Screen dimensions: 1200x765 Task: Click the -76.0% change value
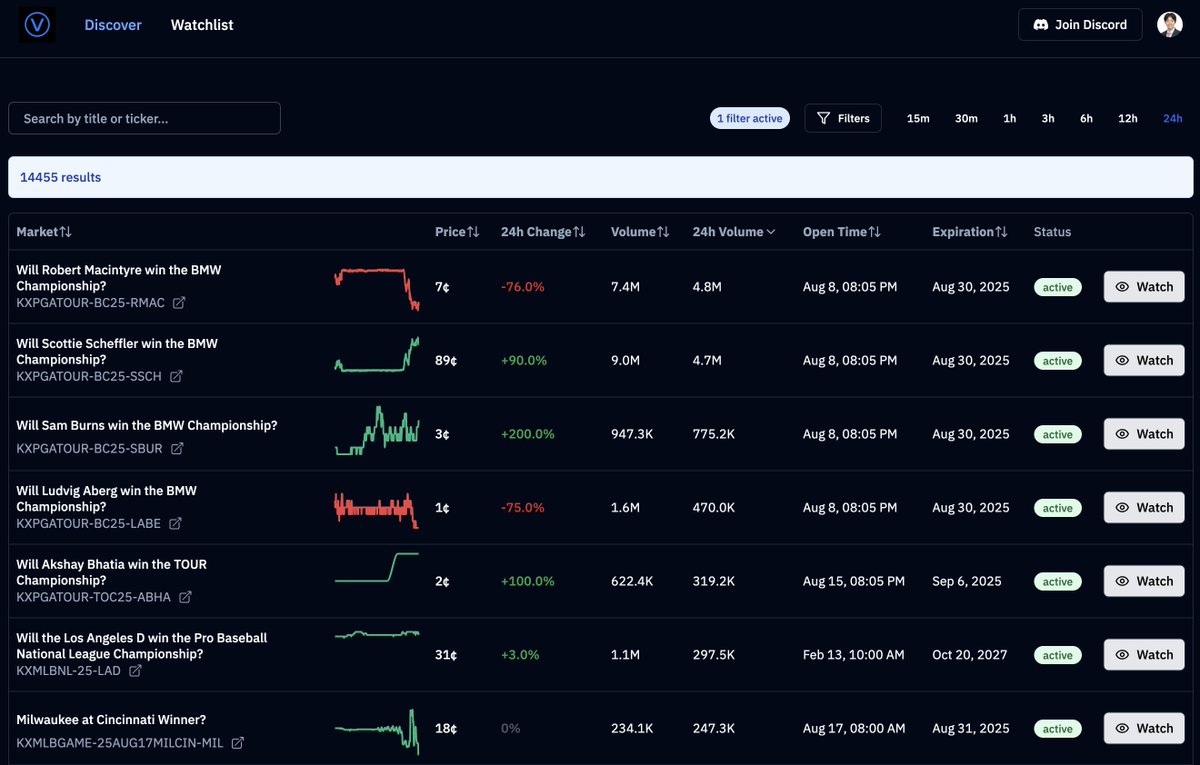[x=522, y=287]
